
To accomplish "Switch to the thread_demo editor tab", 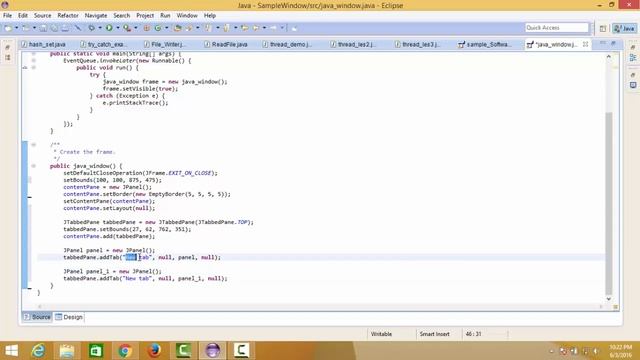I will [287, 44].
